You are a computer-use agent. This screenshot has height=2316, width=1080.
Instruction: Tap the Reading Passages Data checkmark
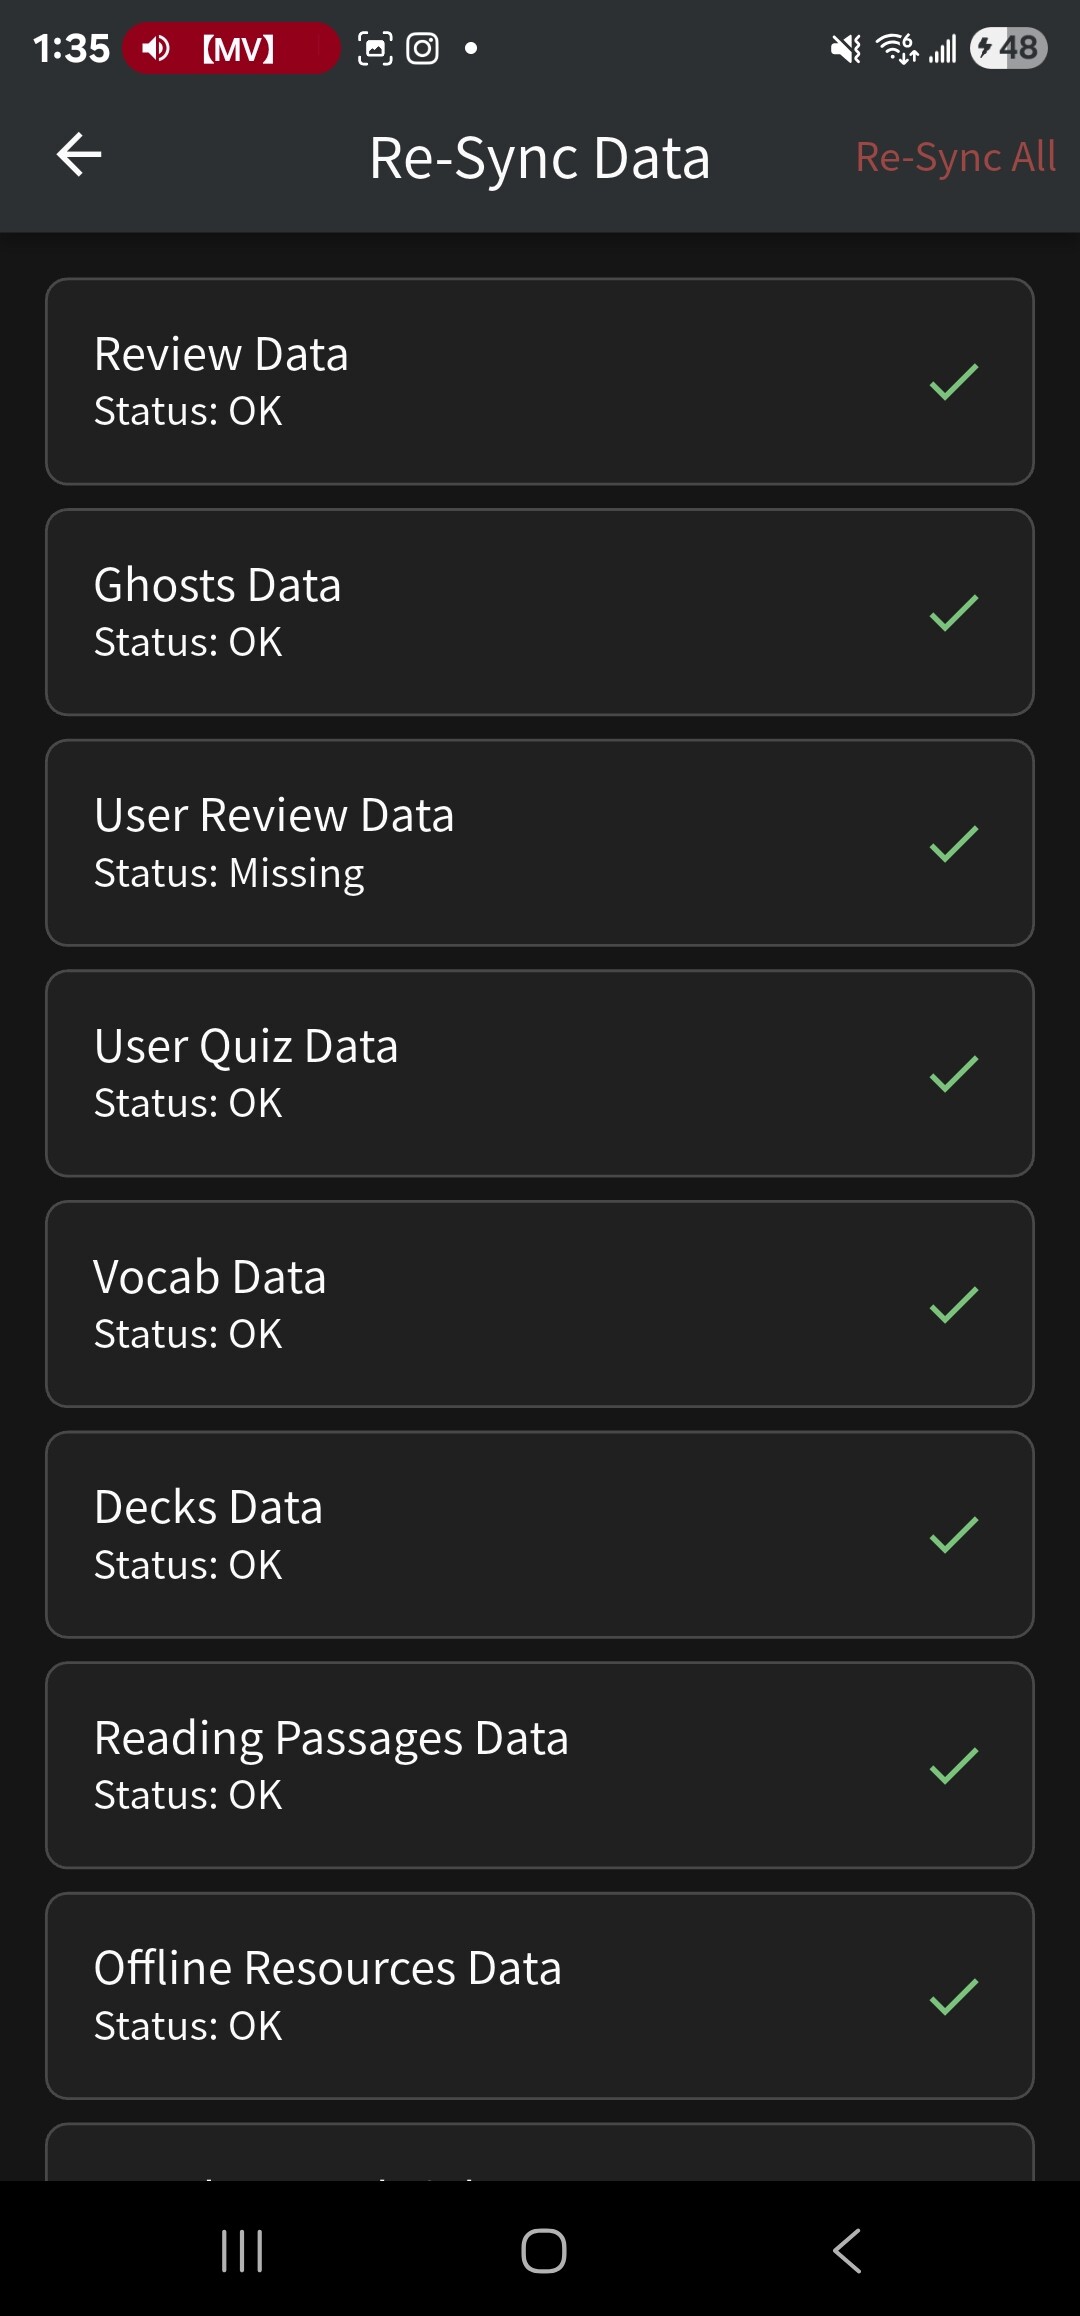pos(953,1766)
